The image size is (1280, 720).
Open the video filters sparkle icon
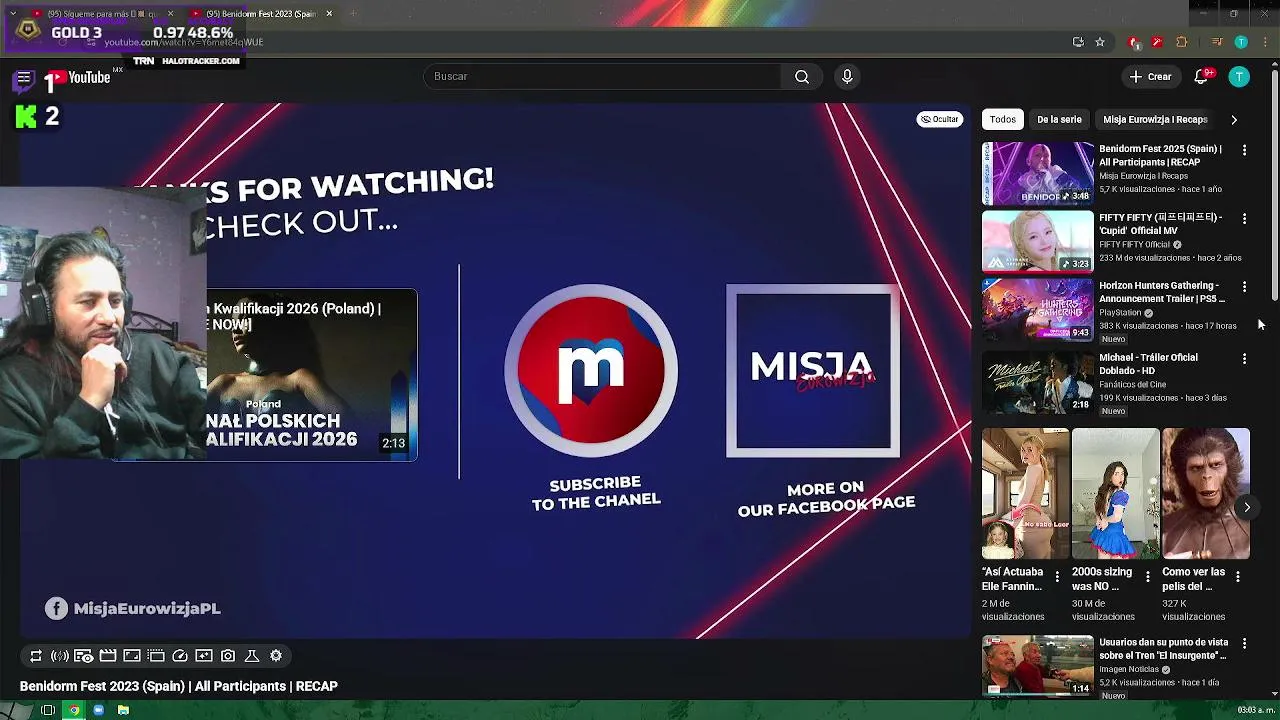point(204,656)
